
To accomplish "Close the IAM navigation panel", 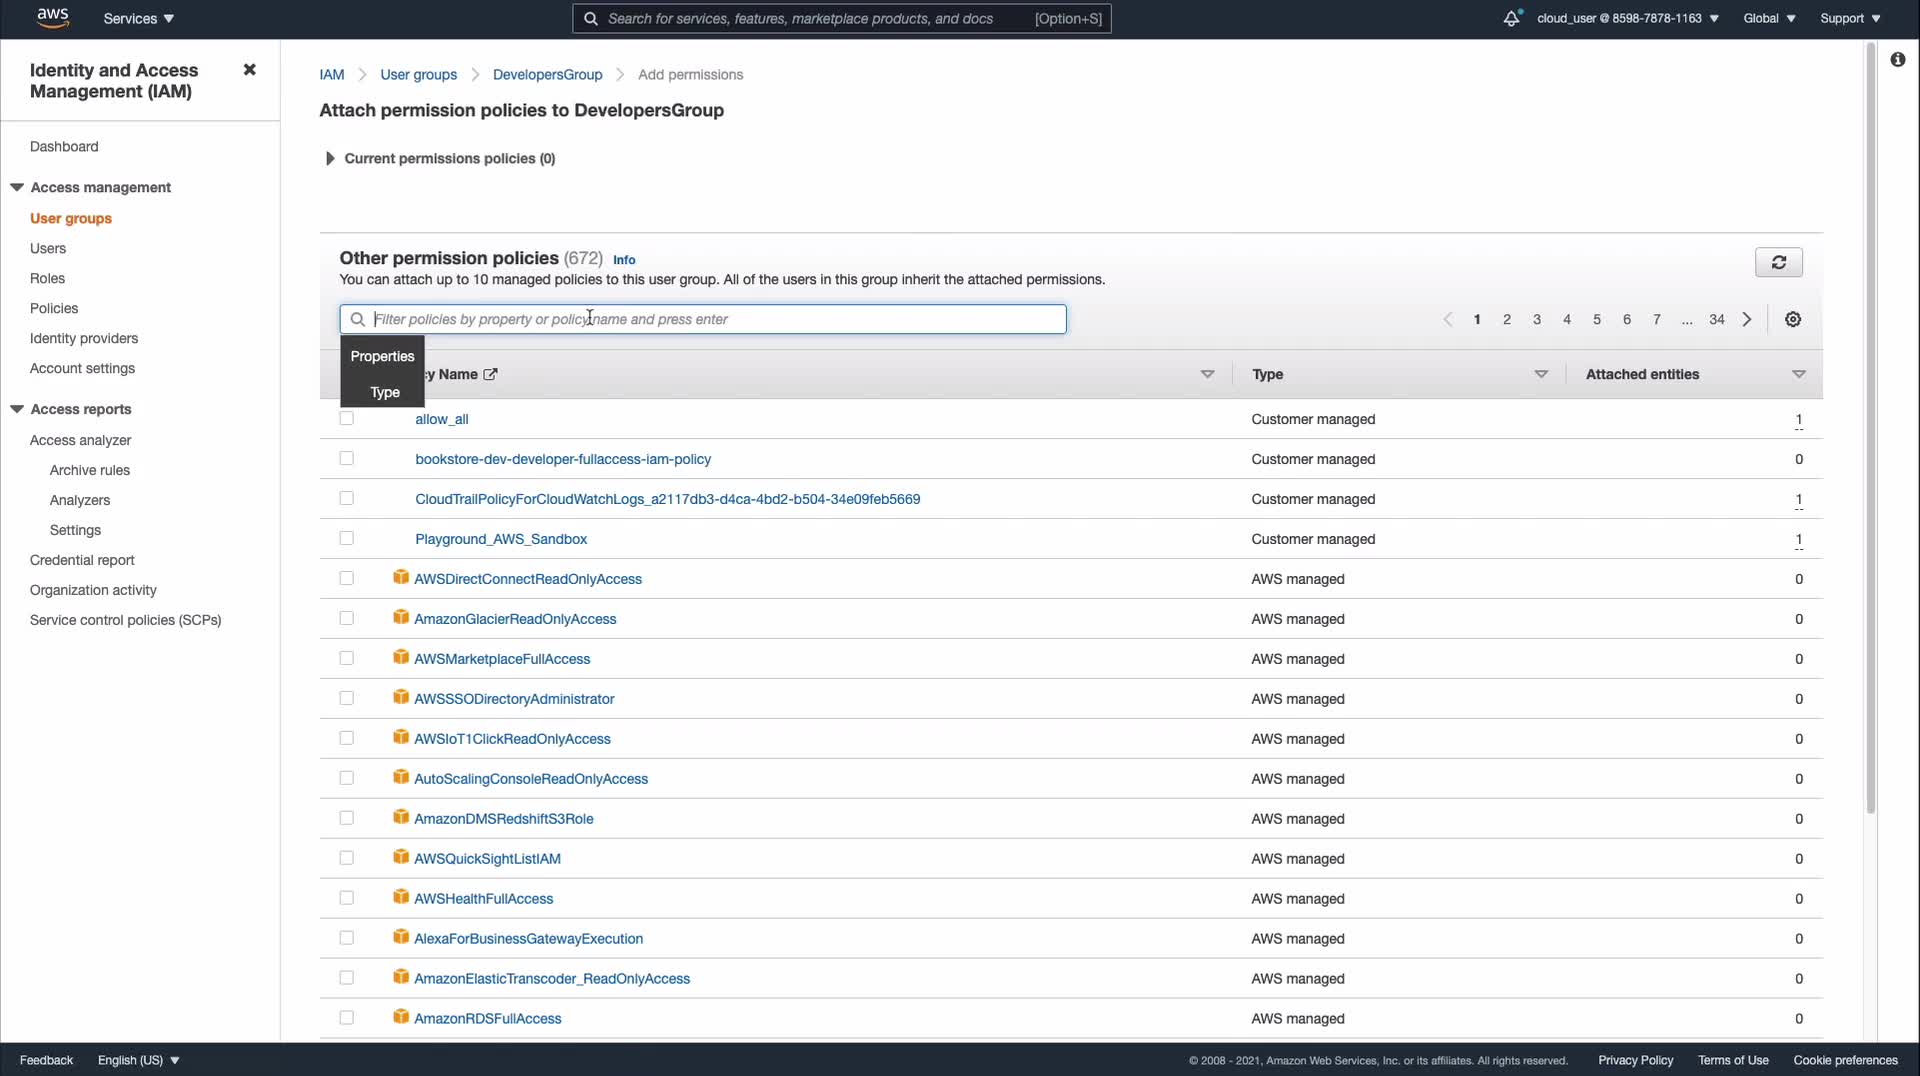I will click(249, 70).
